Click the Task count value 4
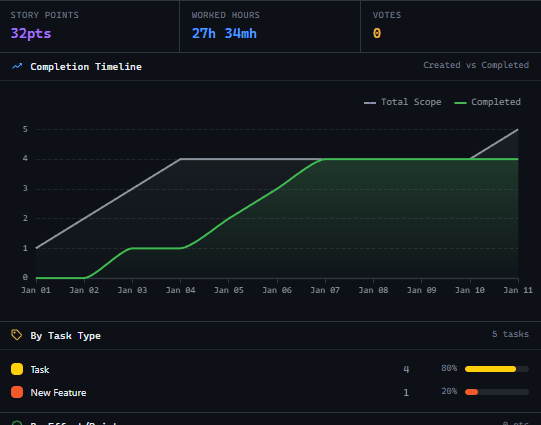Image resolution: width=541 pixels, height=425 pixels. 406,369
